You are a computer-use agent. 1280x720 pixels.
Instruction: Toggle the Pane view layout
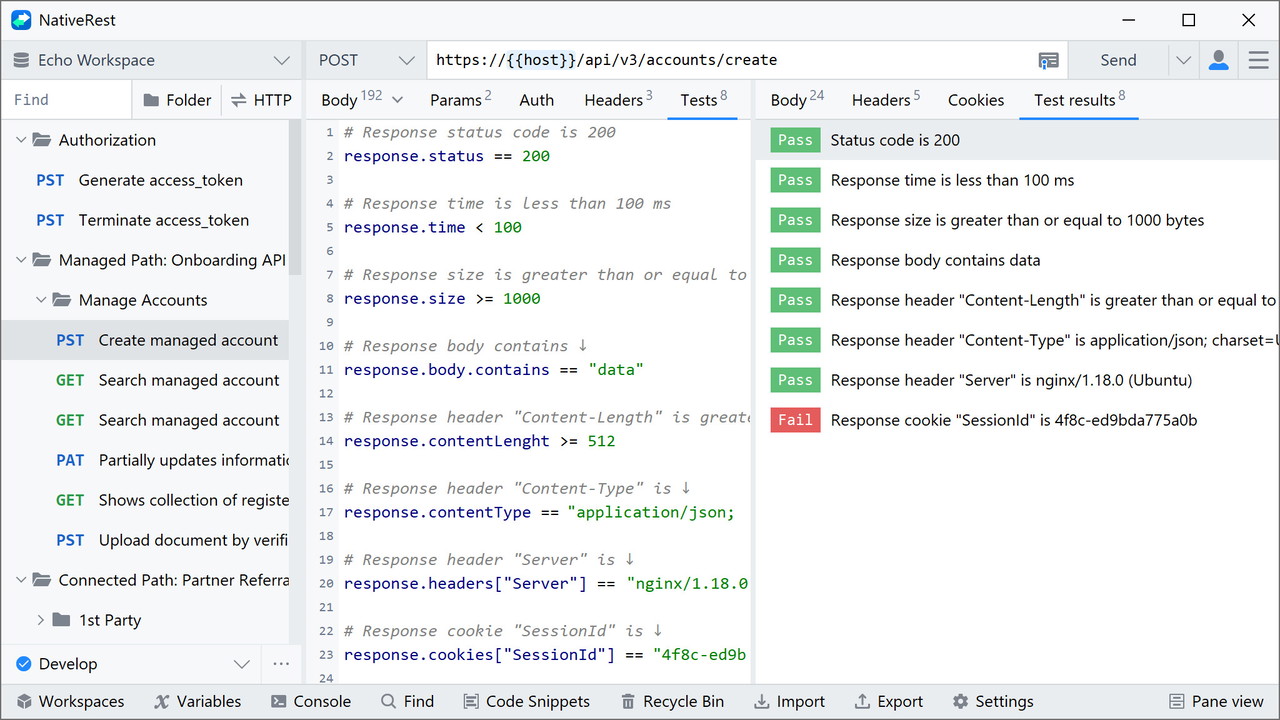point(1216,701)
